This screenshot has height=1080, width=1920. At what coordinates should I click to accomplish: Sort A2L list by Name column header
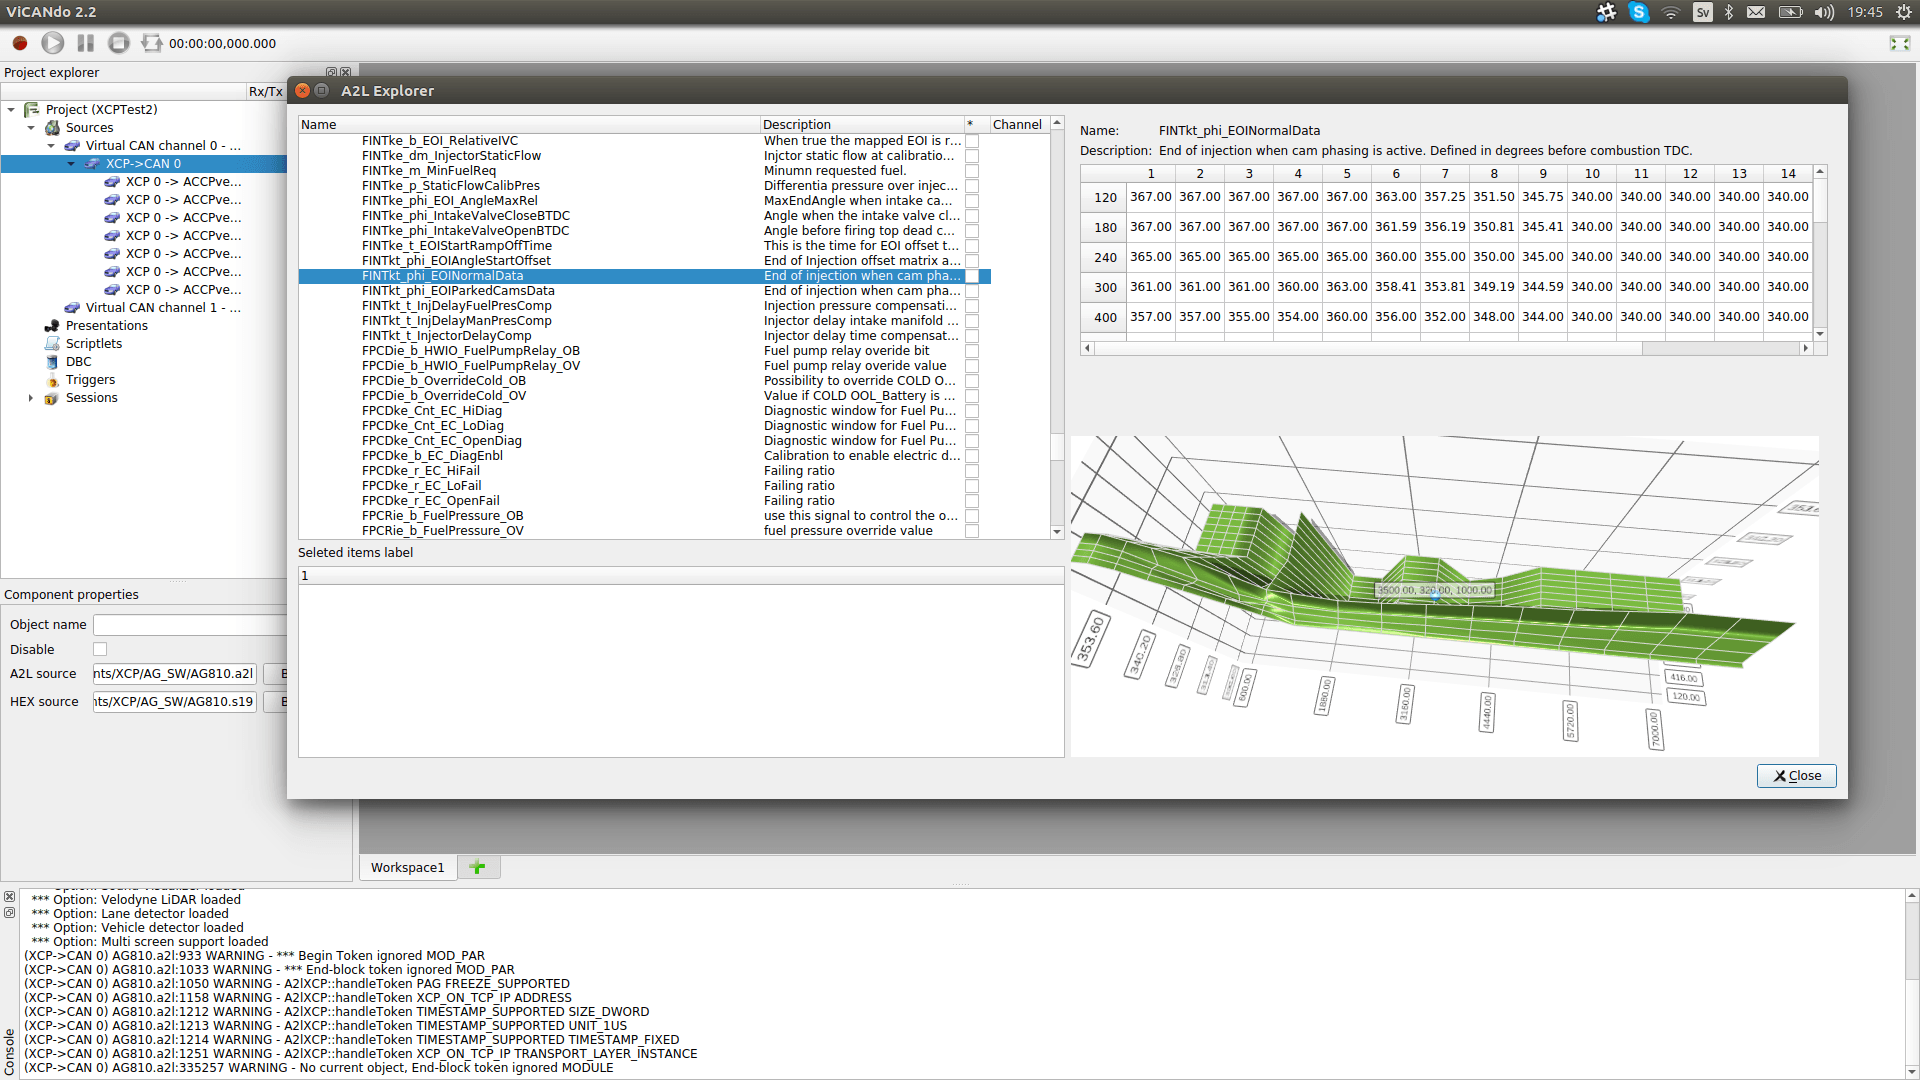pos(529,124)
